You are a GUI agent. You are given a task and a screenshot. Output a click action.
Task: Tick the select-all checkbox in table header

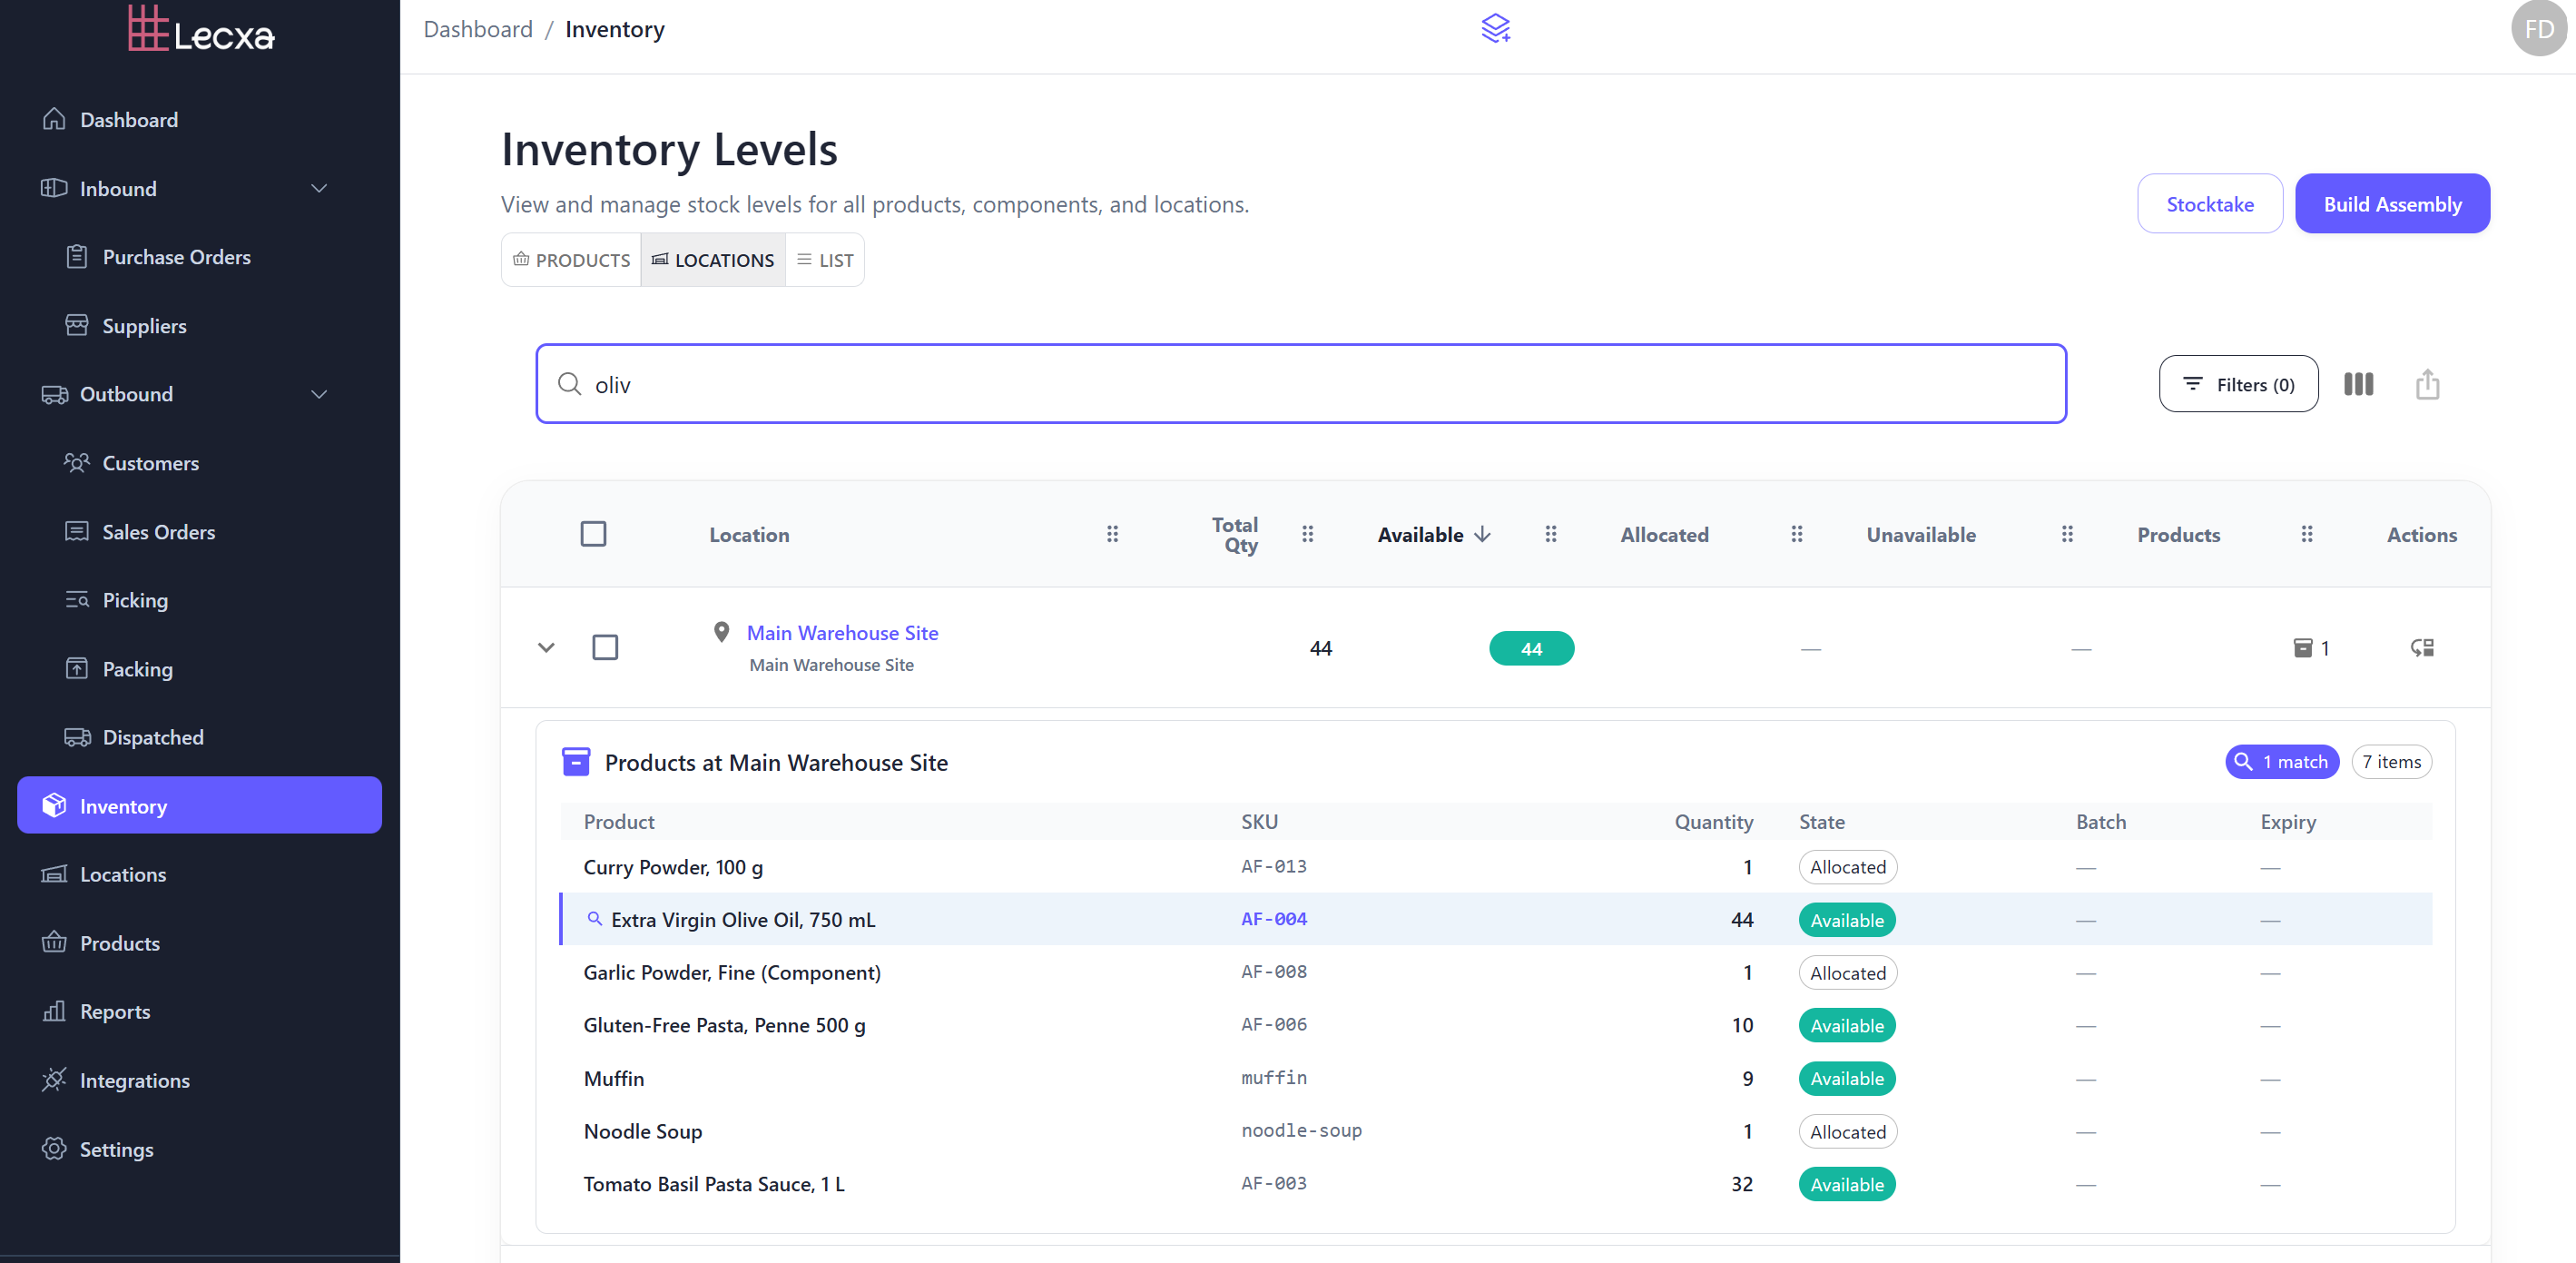(x=593, y=534)
